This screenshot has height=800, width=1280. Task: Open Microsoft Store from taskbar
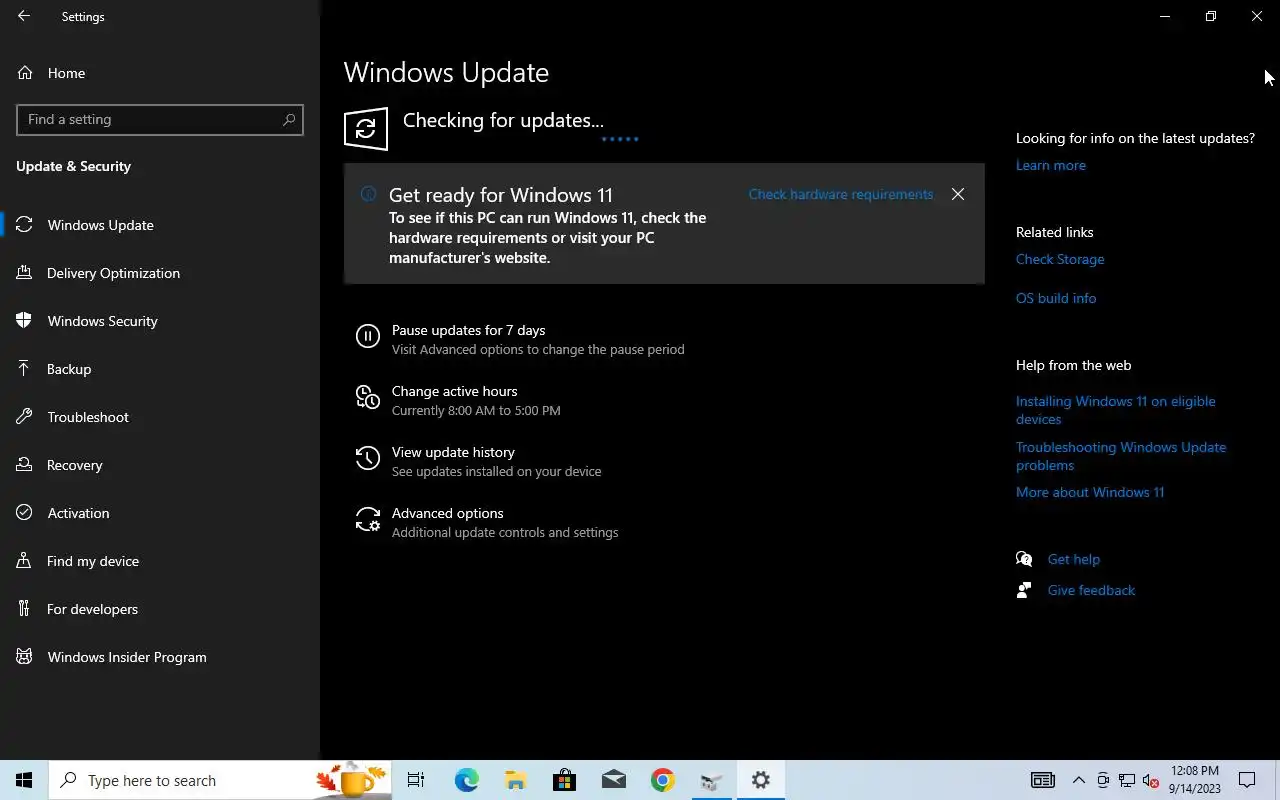tap(564, 780)
